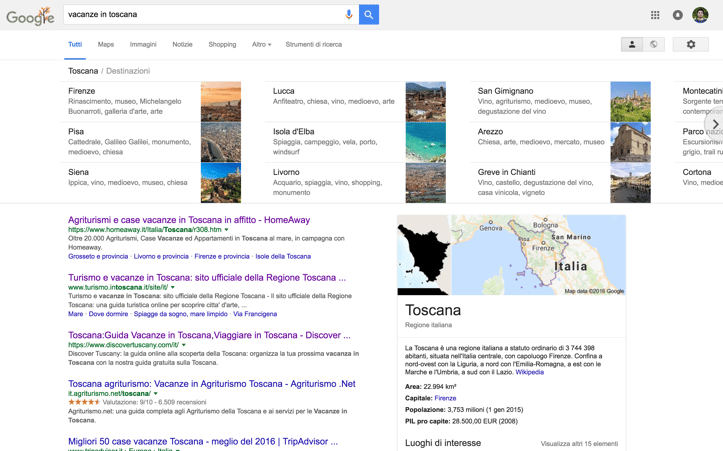Expand the turismo.intoscana.it URL dropdown arrow
The width and height of the screenshot is (723, 451).
173,287
